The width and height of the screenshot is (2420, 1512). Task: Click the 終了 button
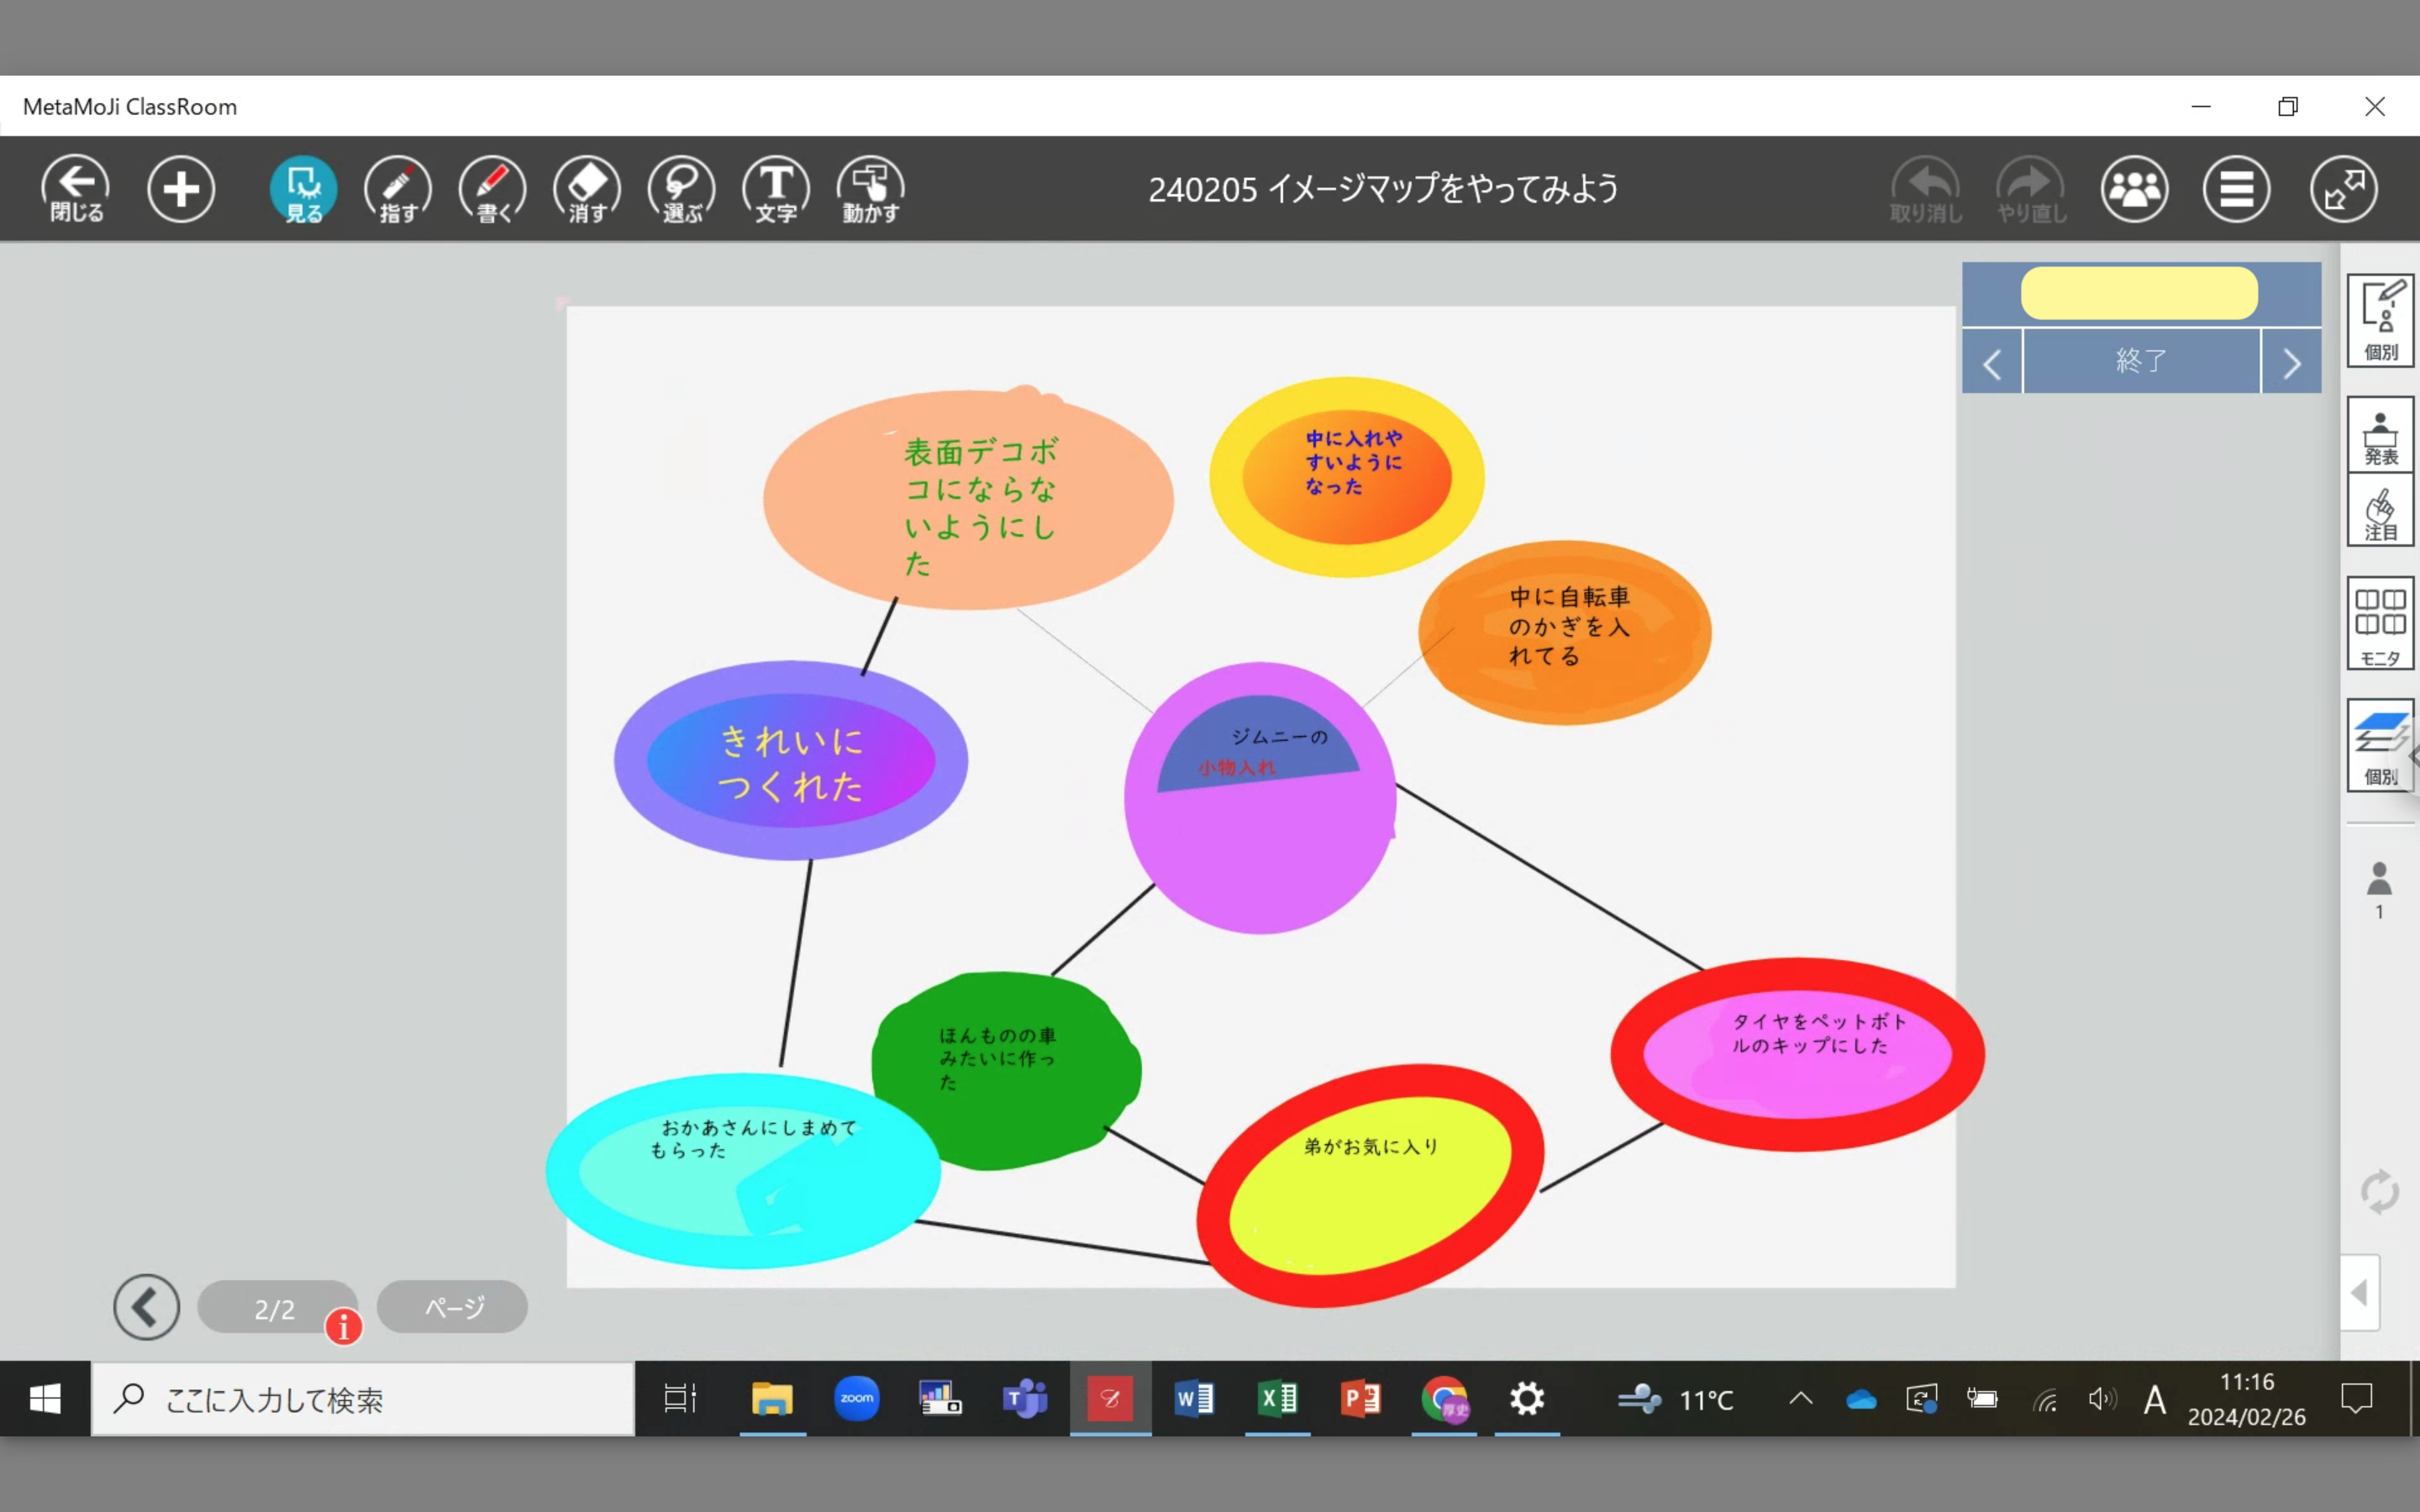tap(2141, 361)
